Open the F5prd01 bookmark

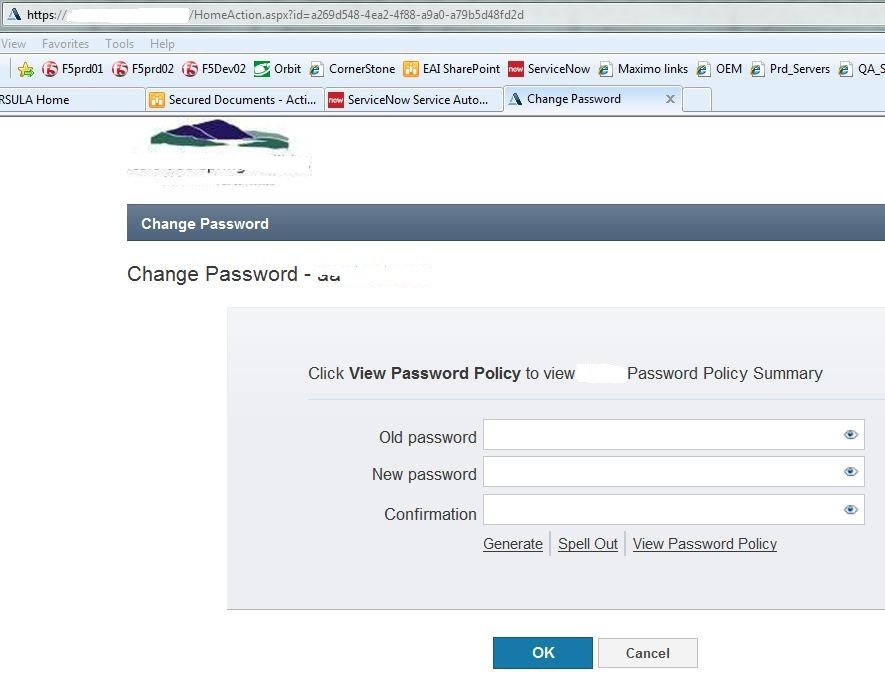pos(73,69)
